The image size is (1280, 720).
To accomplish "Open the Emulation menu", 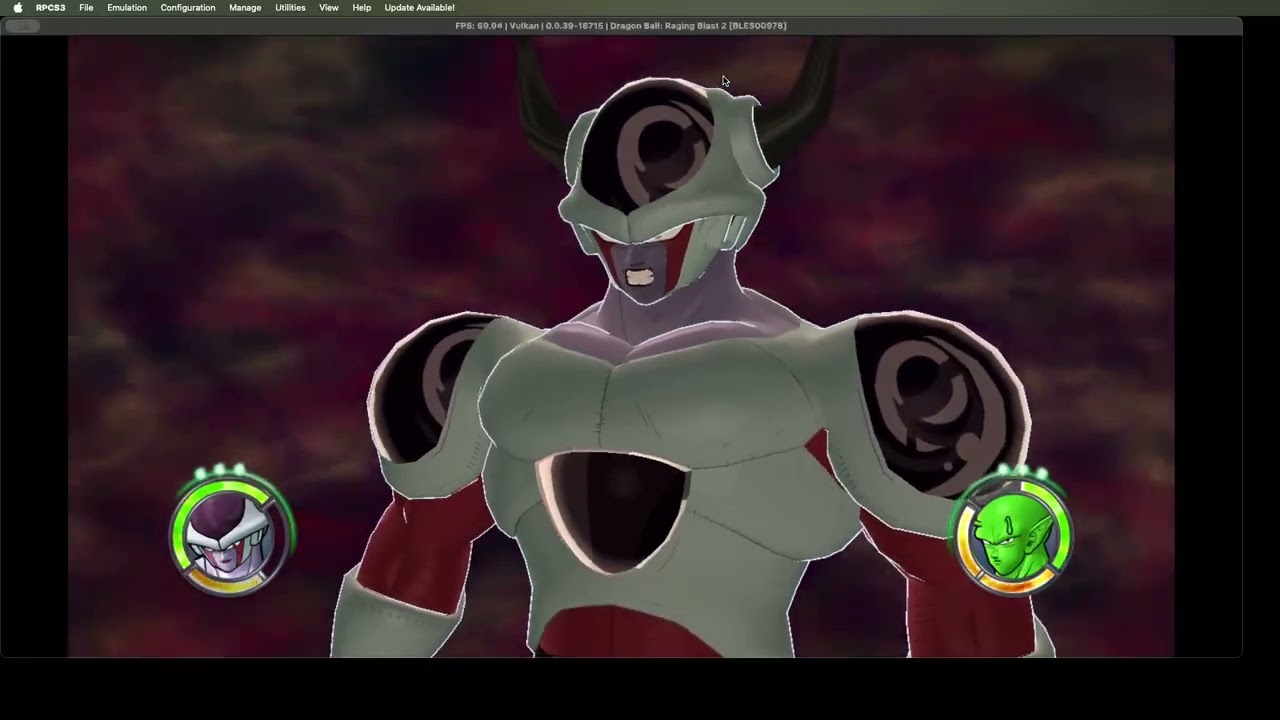I will pos(127,7).
